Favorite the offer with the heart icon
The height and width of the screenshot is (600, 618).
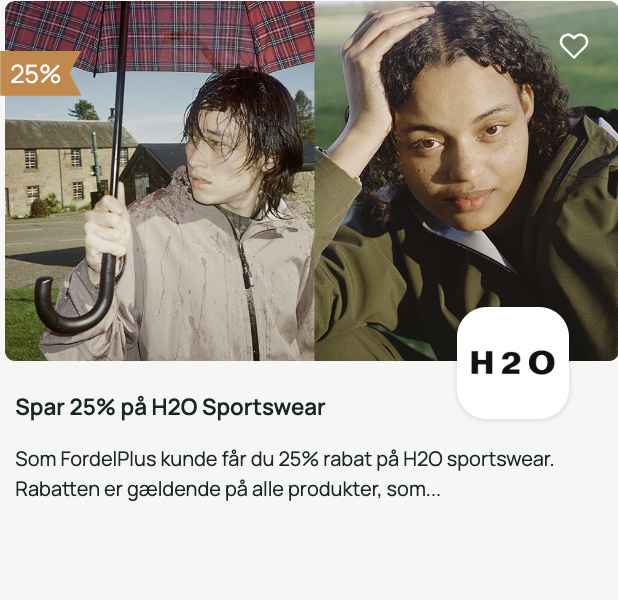pos(573,45)
